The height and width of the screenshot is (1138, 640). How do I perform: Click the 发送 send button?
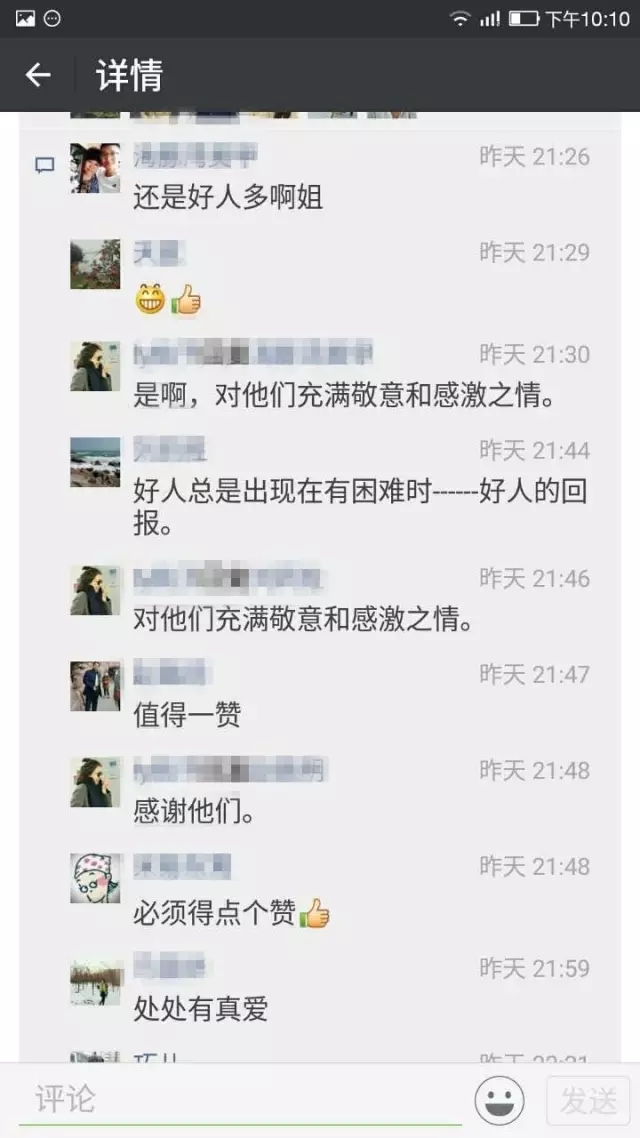[x=588, y=1101]
